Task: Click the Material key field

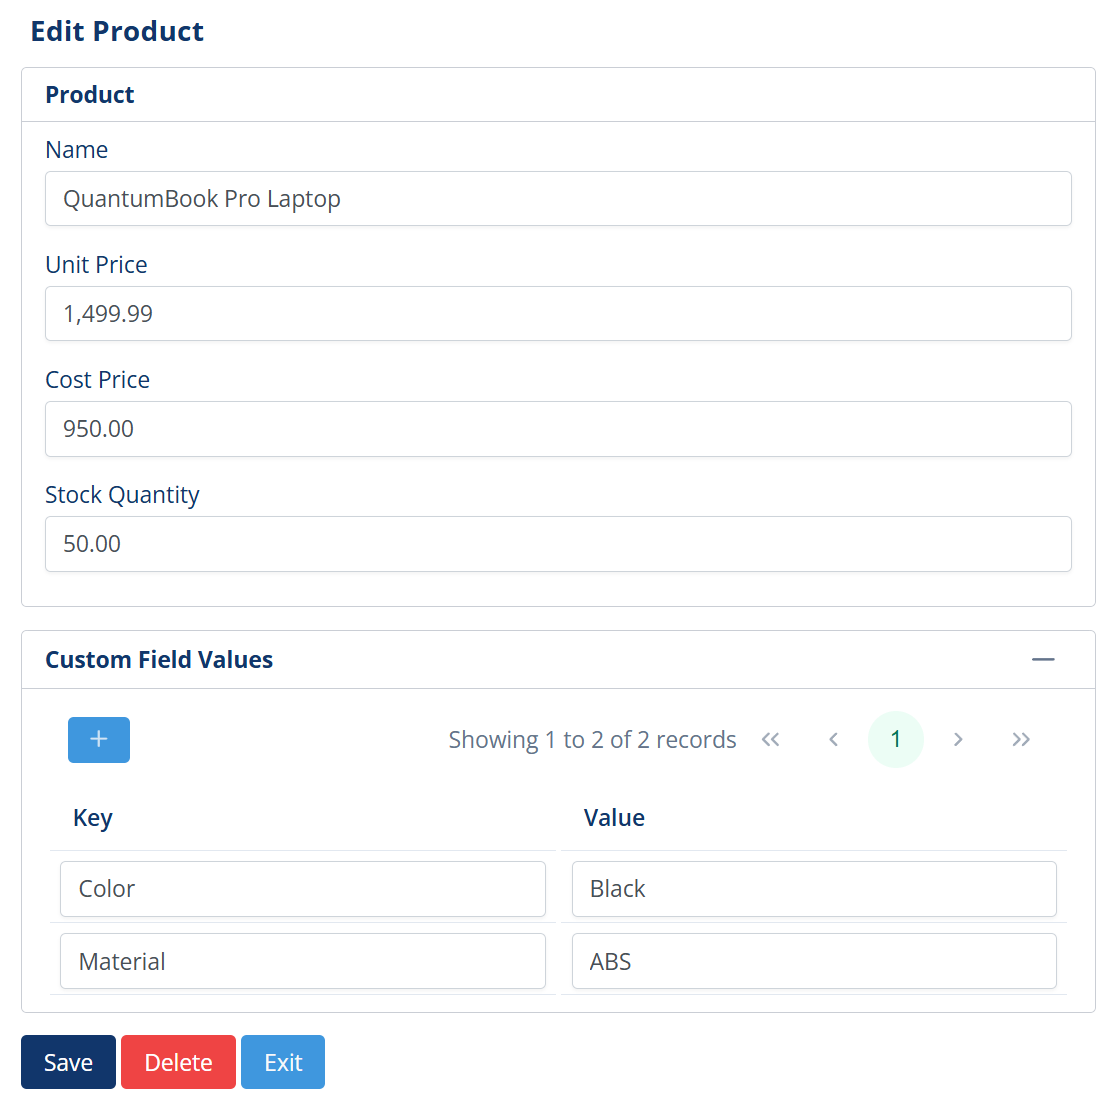Action: [302, 960]
